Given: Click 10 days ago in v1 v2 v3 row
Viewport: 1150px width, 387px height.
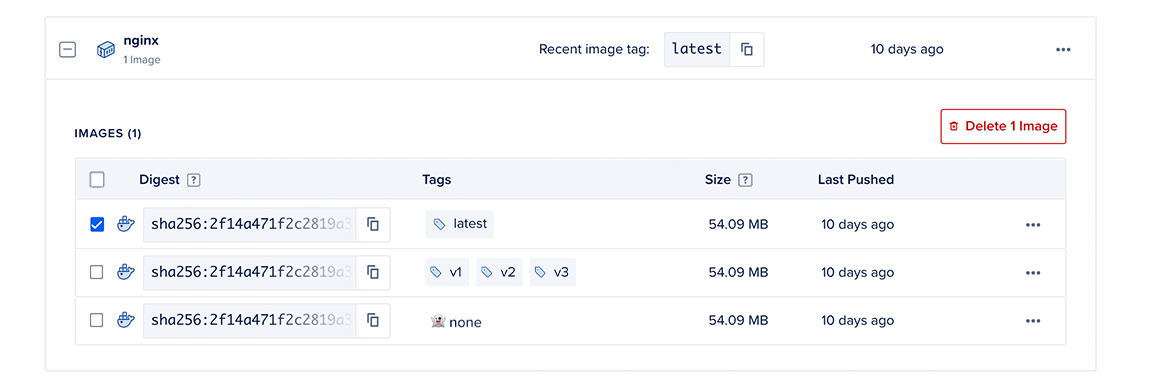Looking at the screenshot, I should point(857,273).
